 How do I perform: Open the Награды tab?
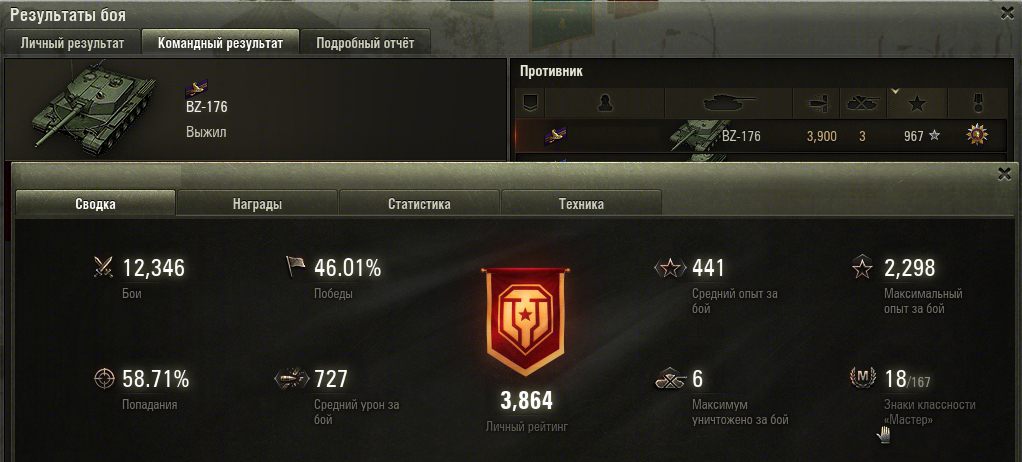257,203
